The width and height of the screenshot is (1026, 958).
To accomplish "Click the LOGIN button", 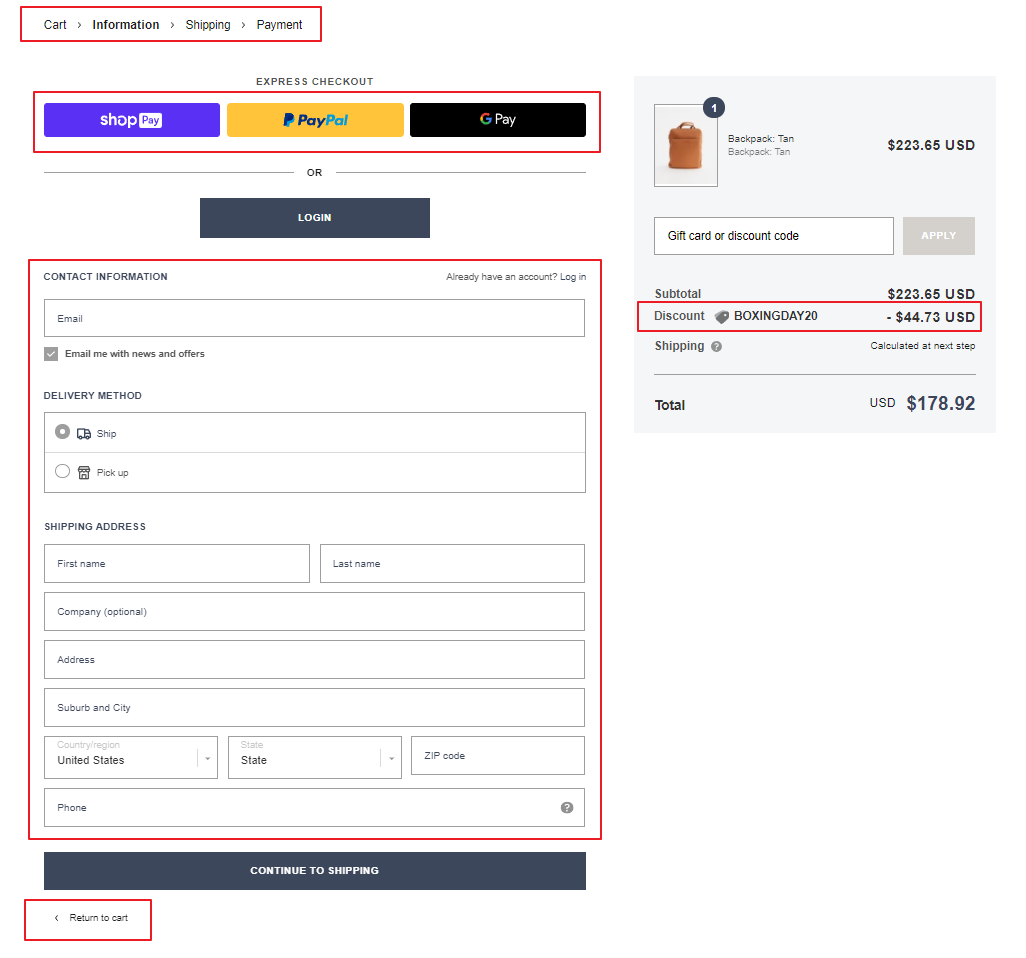I will [315, 218].
